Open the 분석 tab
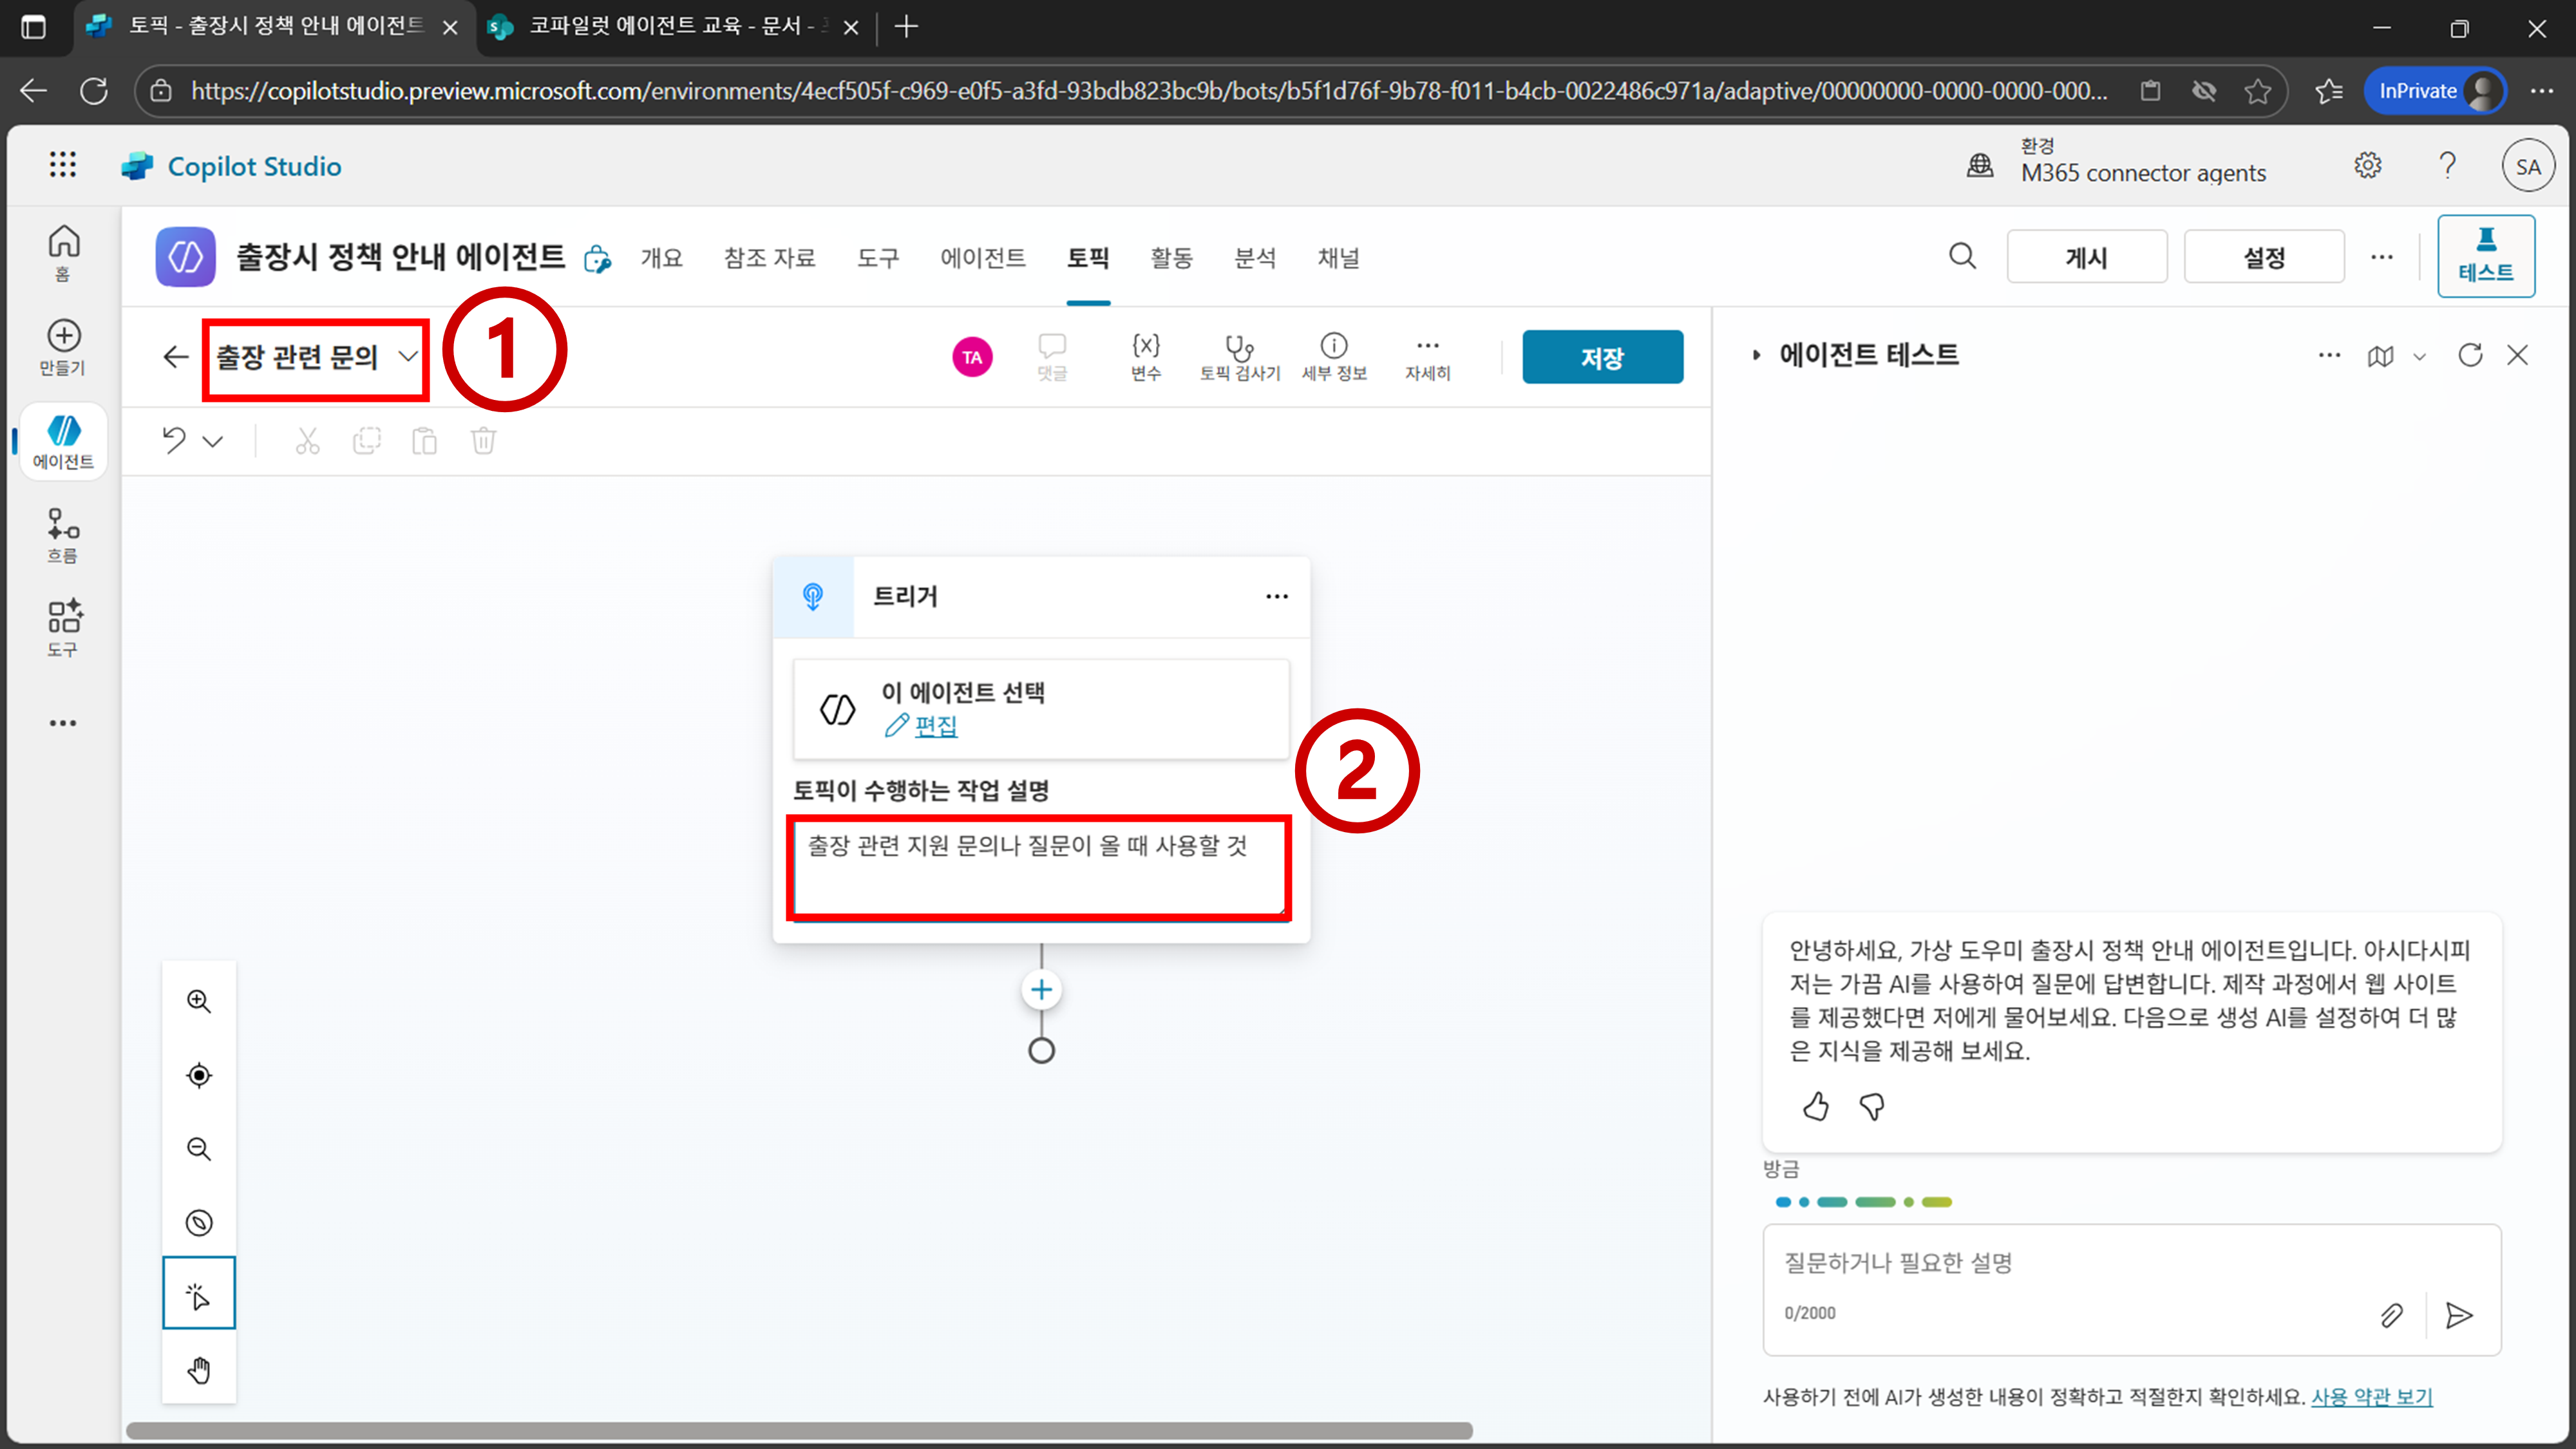Screen dimensions: 2576x1449 tap(1254, 258)
